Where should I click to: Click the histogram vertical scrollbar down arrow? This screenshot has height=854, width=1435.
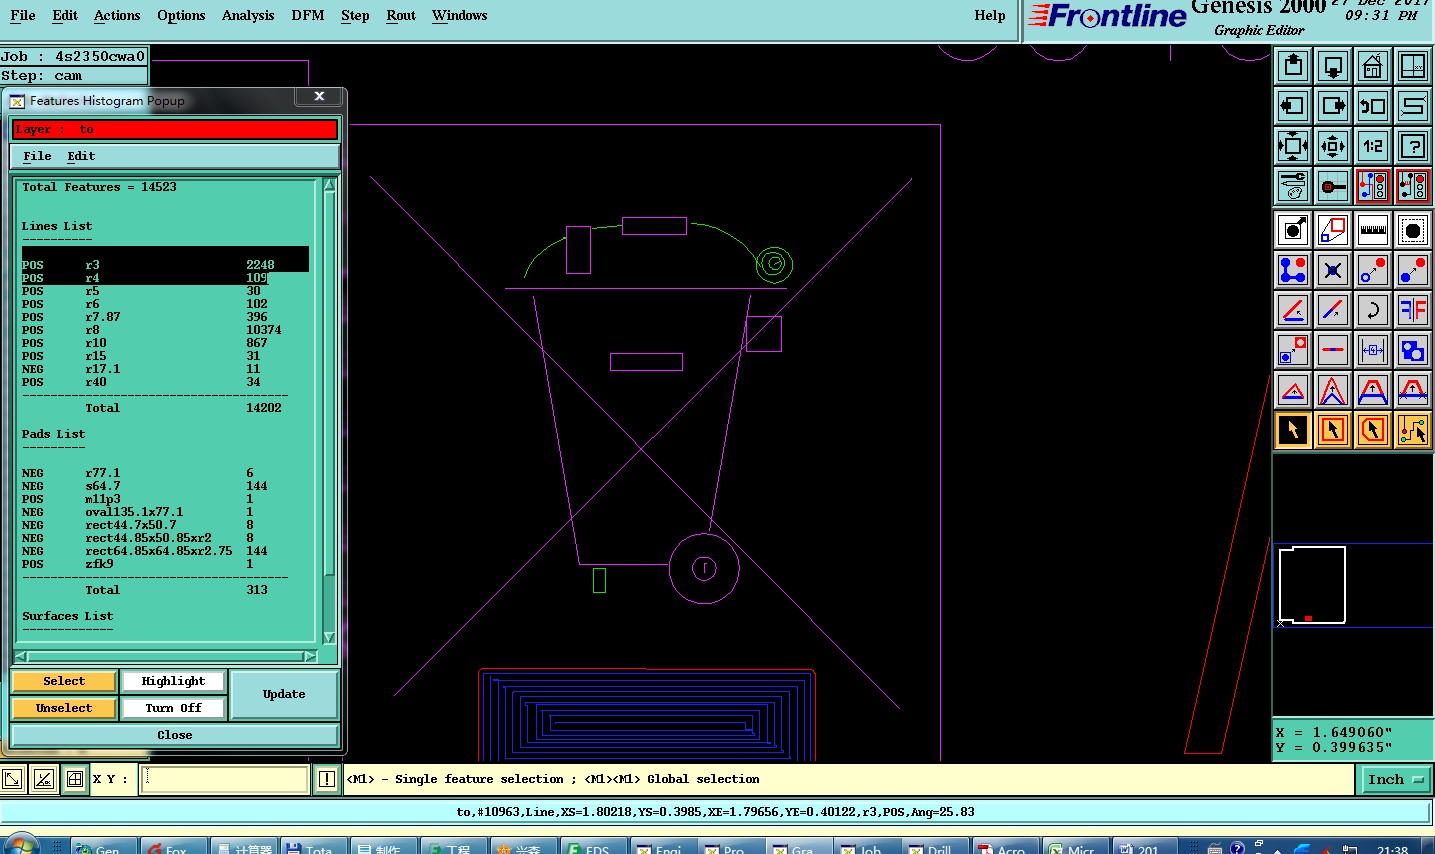tap(329, 637)
